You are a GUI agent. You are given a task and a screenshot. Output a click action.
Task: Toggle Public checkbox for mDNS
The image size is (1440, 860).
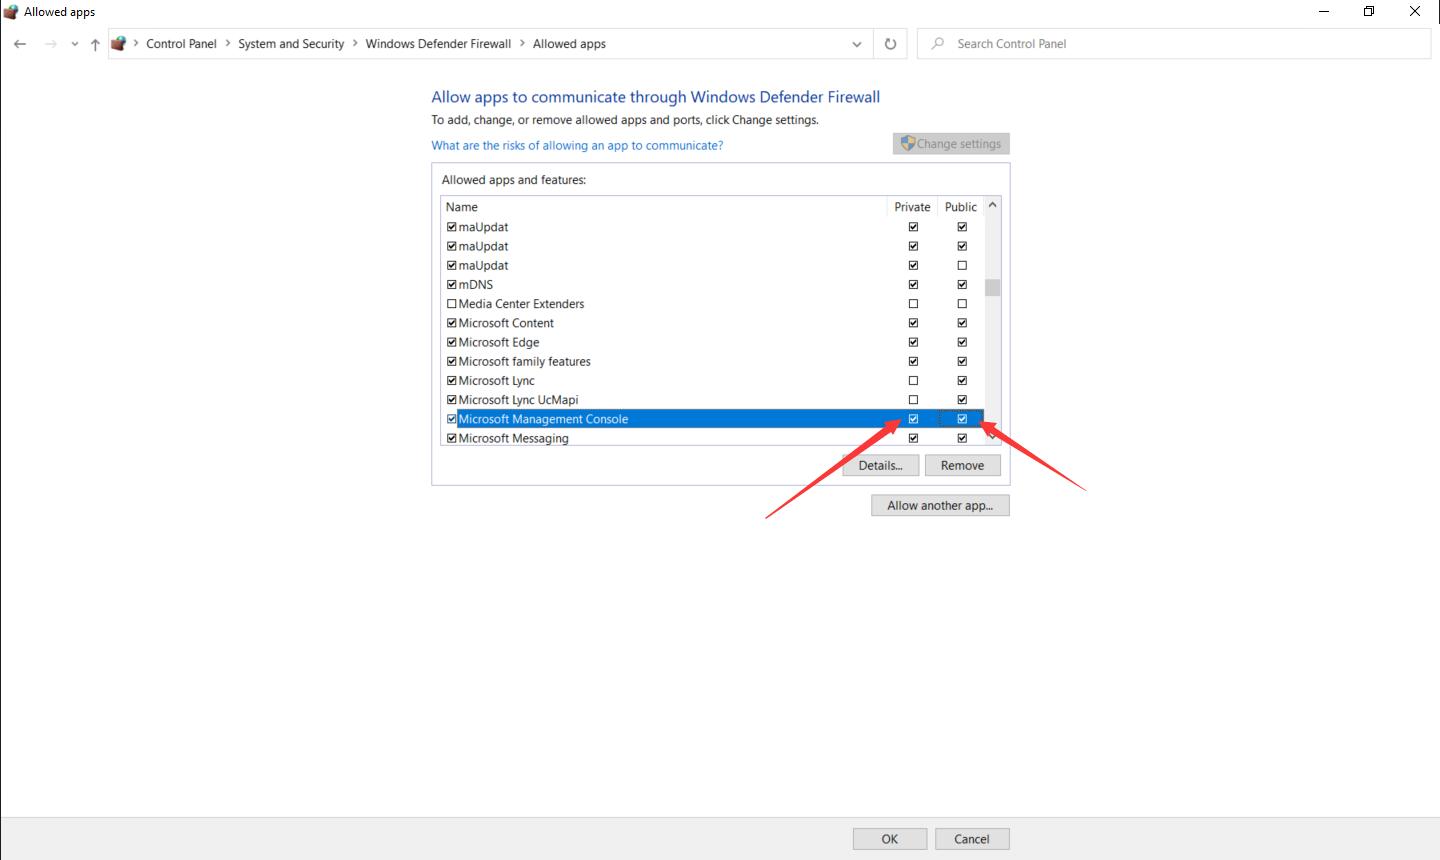point(962,284)
